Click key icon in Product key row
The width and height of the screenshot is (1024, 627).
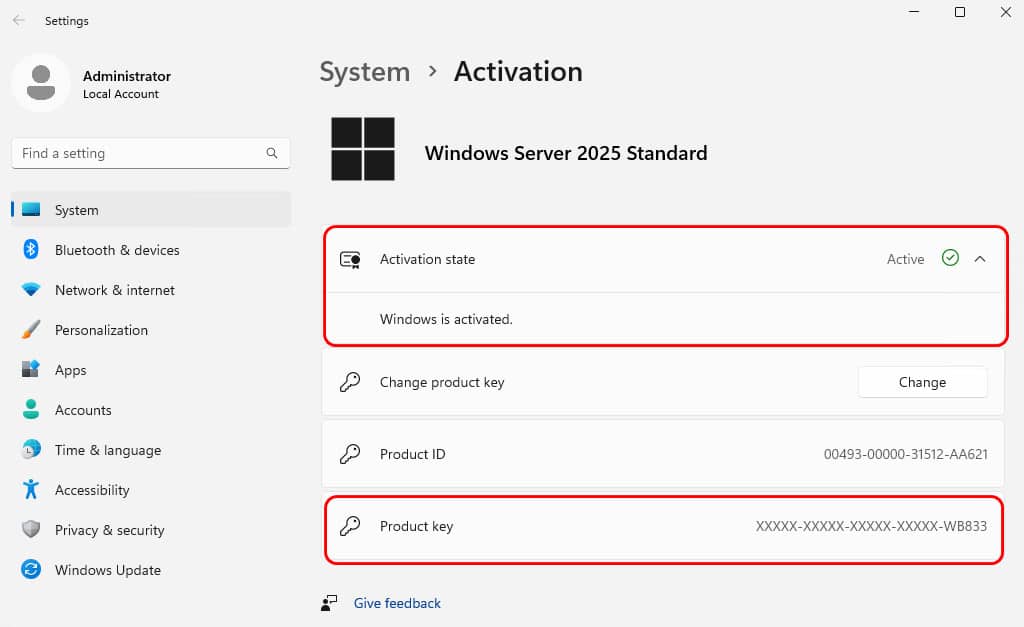(x=350, y=526)
